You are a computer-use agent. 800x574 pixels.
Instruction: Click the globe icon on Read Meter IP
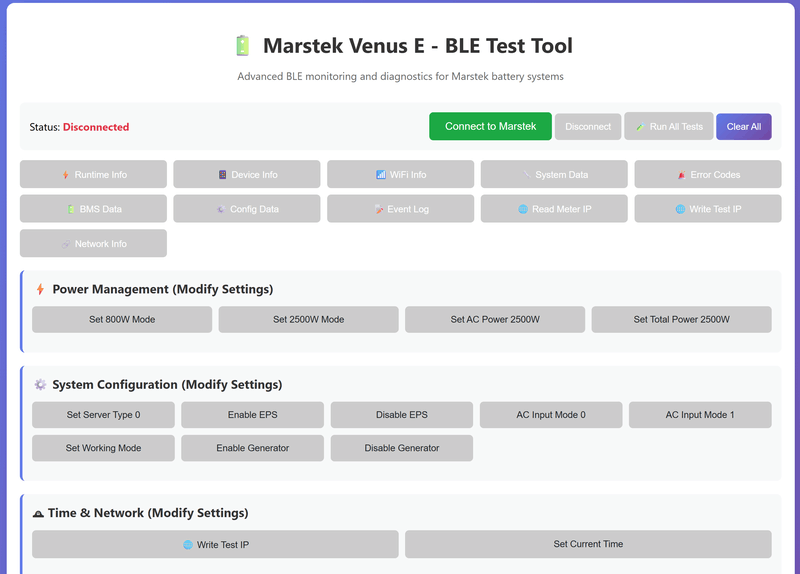click(523, 209)
